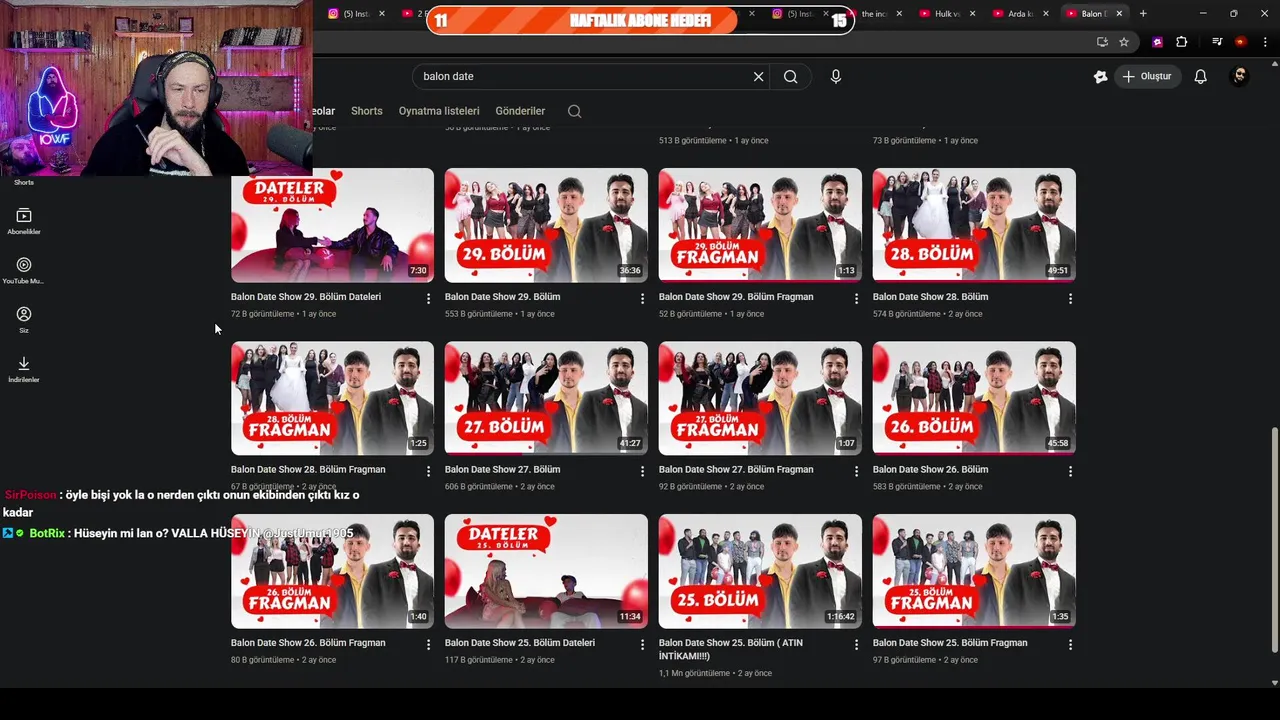Start voice search with the microphone icon
1280x720 pixels.
point(836,76)
